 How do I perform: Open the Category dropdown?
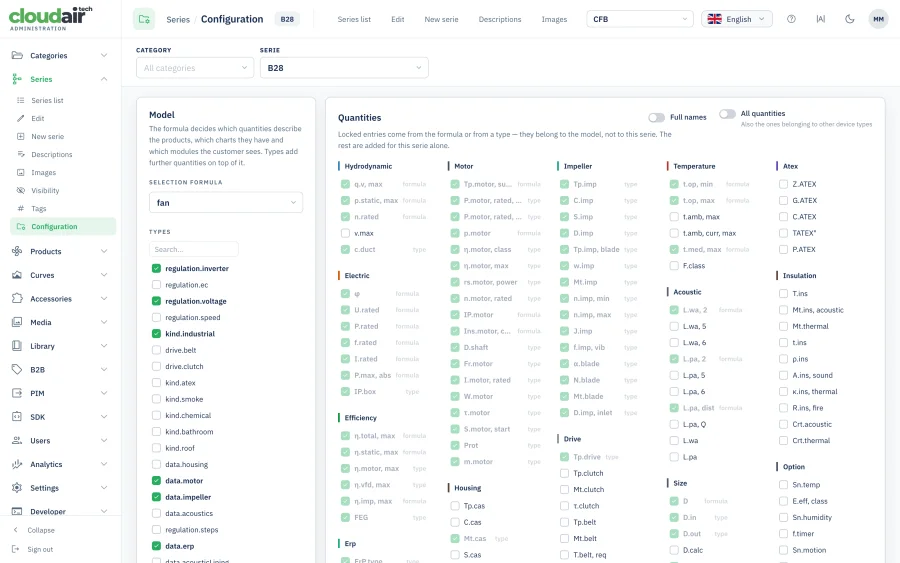tap(195, 68)
